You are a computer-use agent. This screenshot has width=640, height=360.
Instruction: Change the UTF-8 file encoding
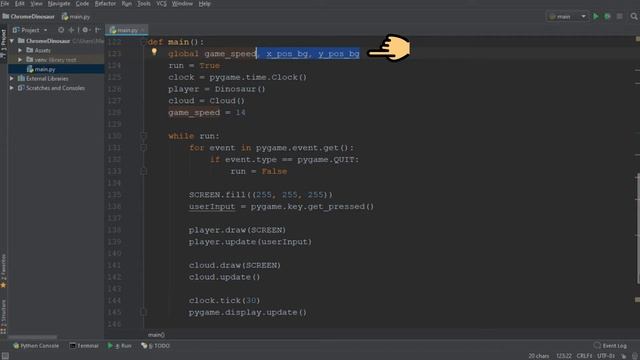[x=606, y=356]
